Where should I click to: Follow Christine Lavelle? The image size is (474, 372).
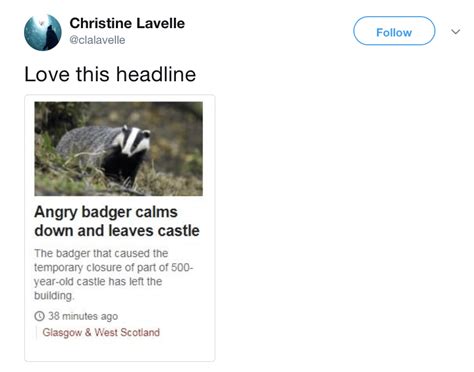[394, 31]
